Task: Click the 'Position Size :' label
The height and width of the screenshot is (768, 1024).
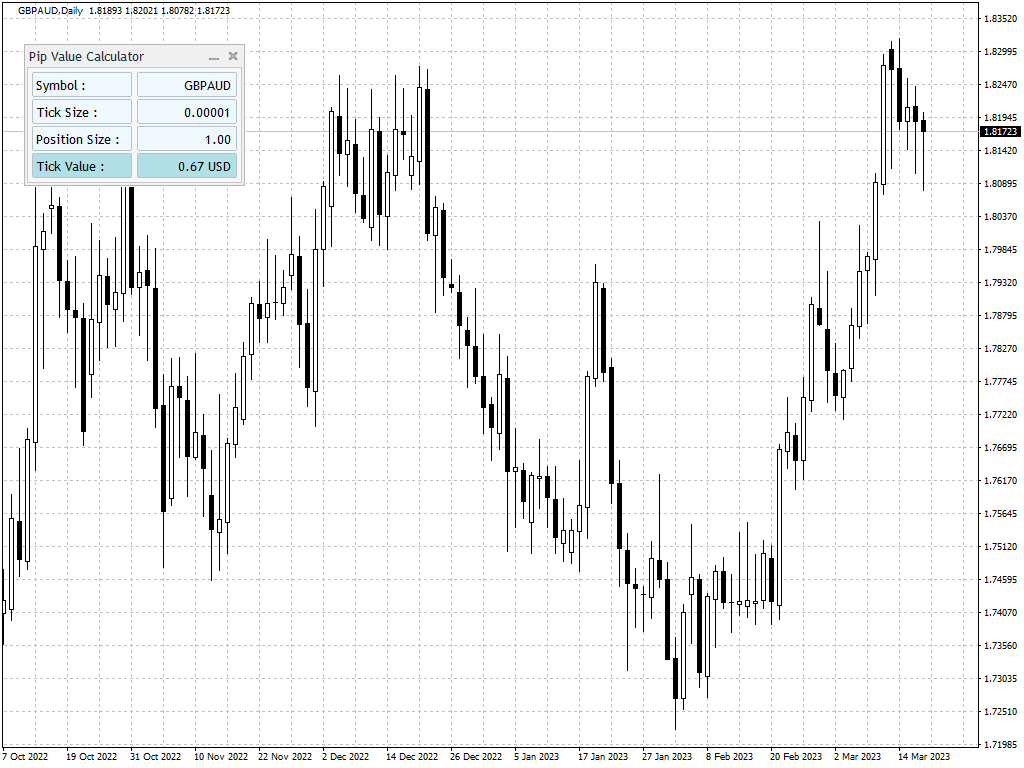Action: click(x=82, y=140)
